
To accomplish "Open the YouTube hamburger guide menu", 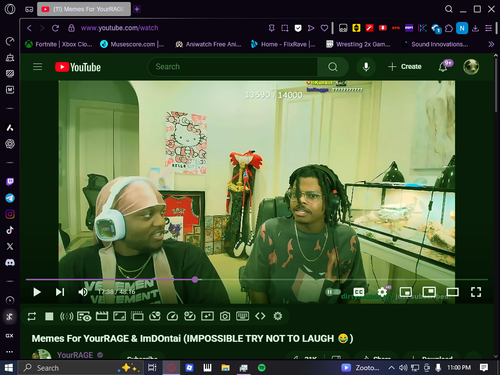I will click(x=37, y=67).
